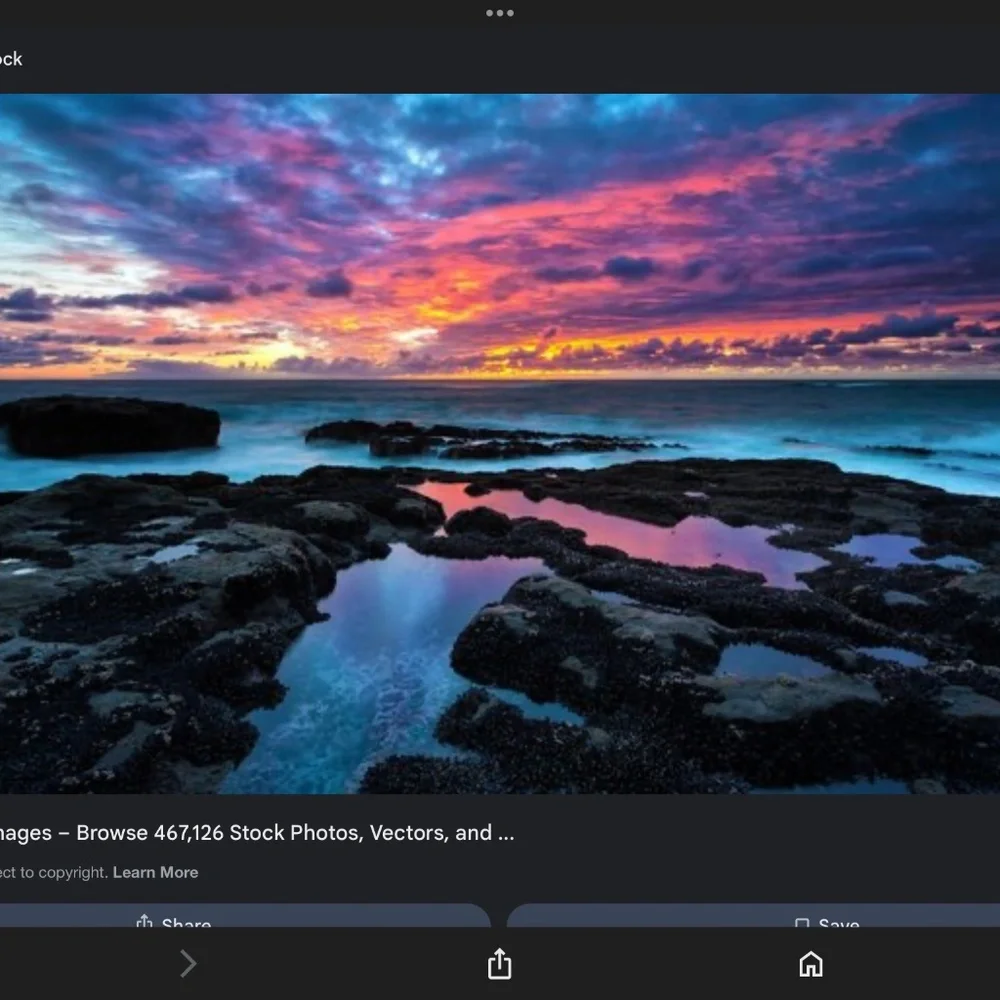Open the Learn More copyright link
Screen dimensions: 1000x1000
coord(156,872)
